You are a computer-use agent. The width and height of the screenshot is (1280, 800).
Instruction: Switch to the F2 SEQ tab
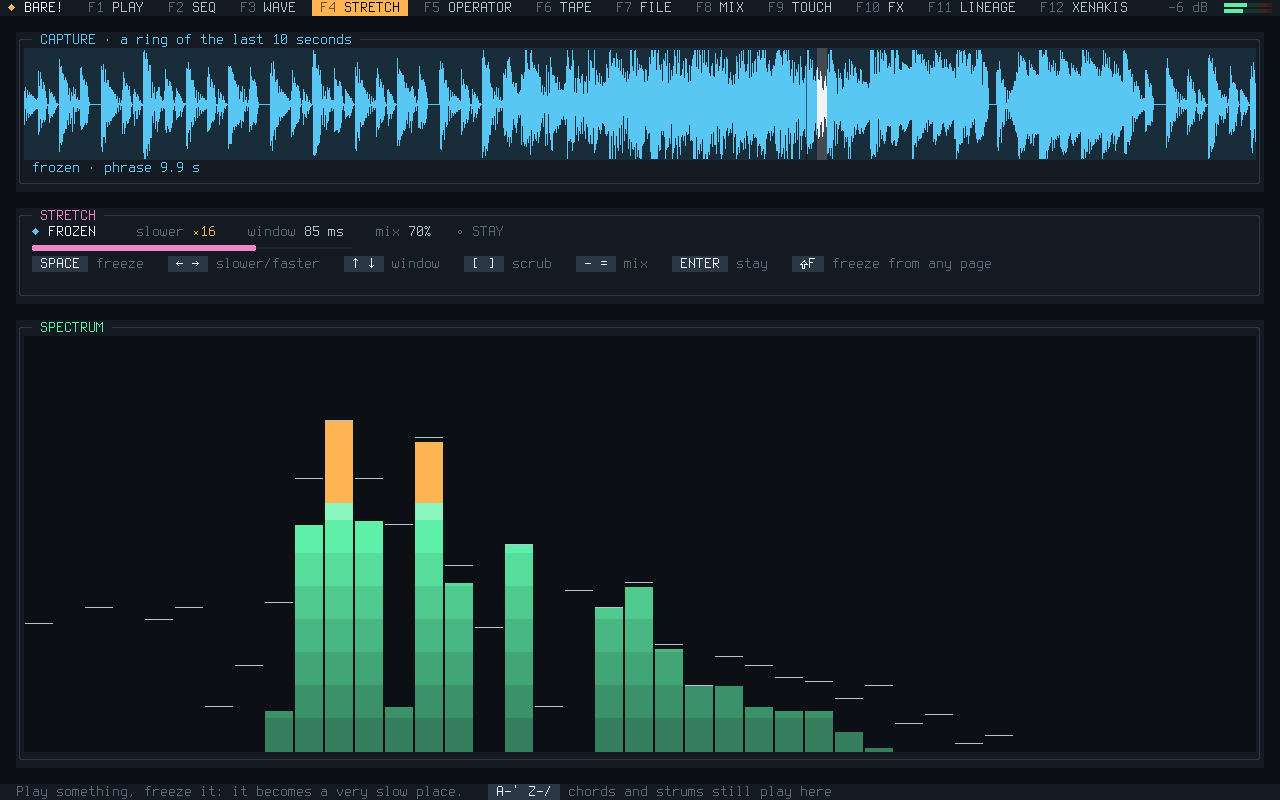[192, 7]
